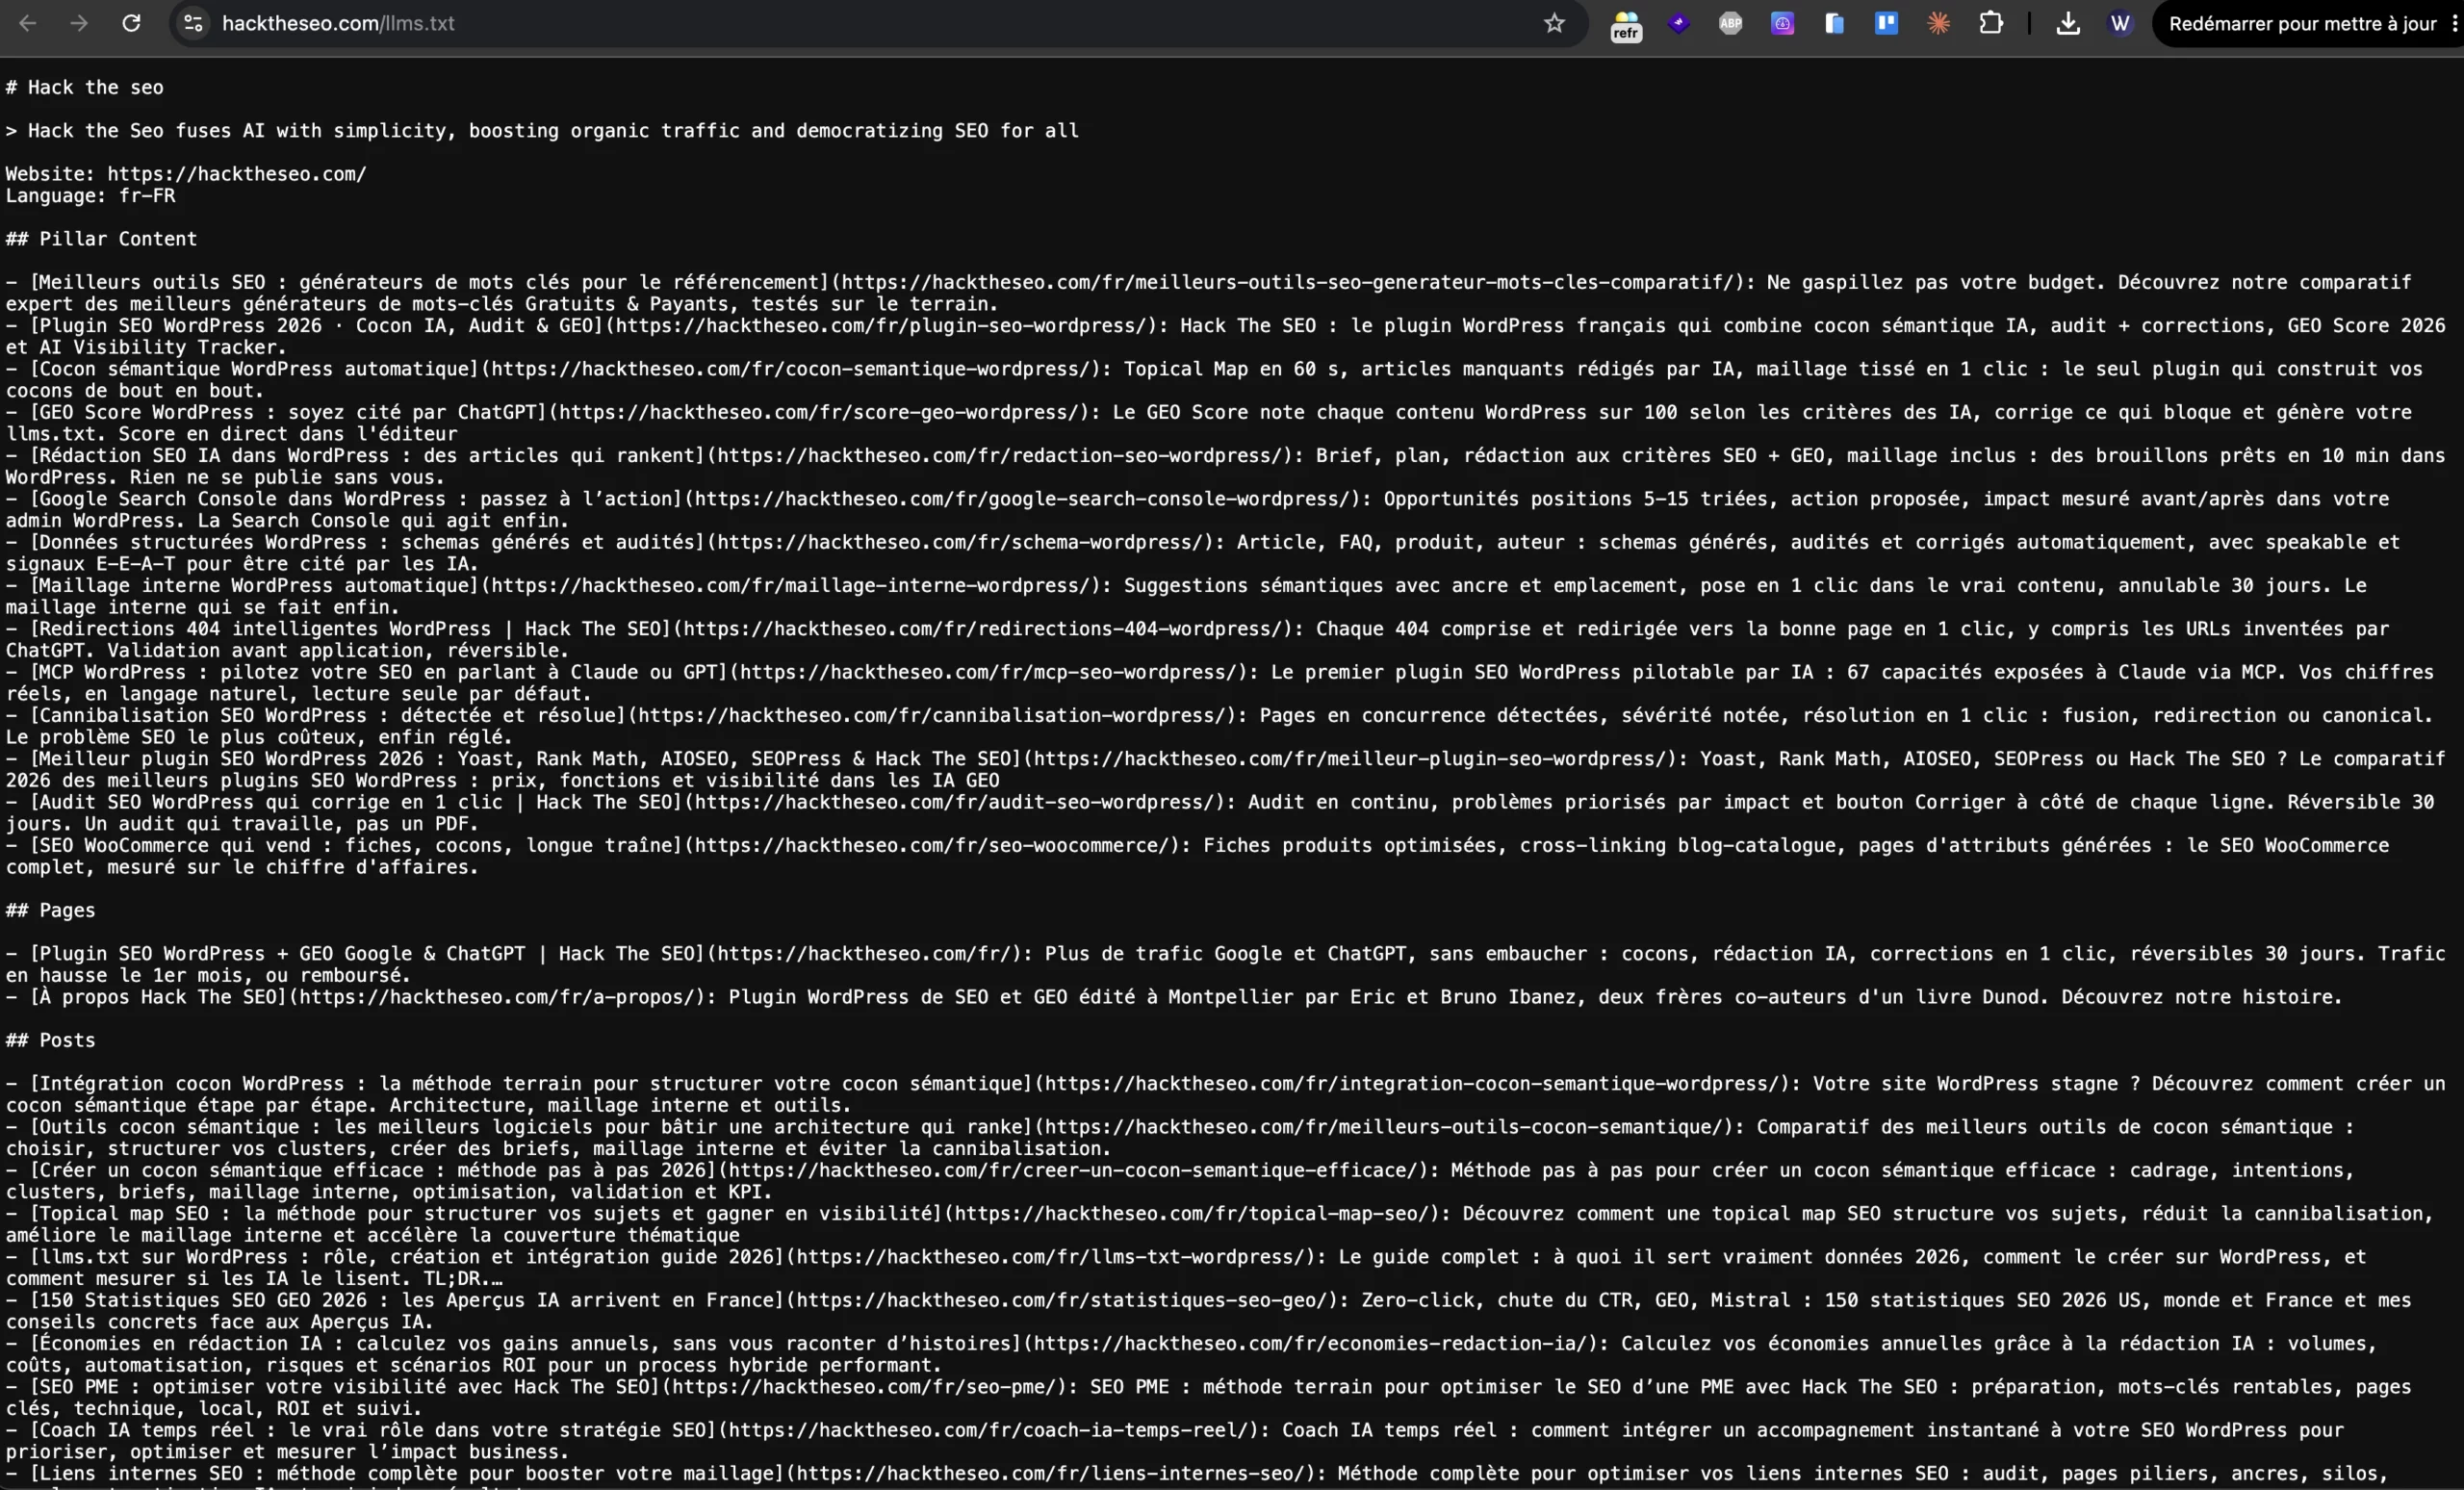This screenshot has height=1490, width=2464.
Task: Click the cocon-semantique-wordpress URL
Action: [x=790, y=369]
